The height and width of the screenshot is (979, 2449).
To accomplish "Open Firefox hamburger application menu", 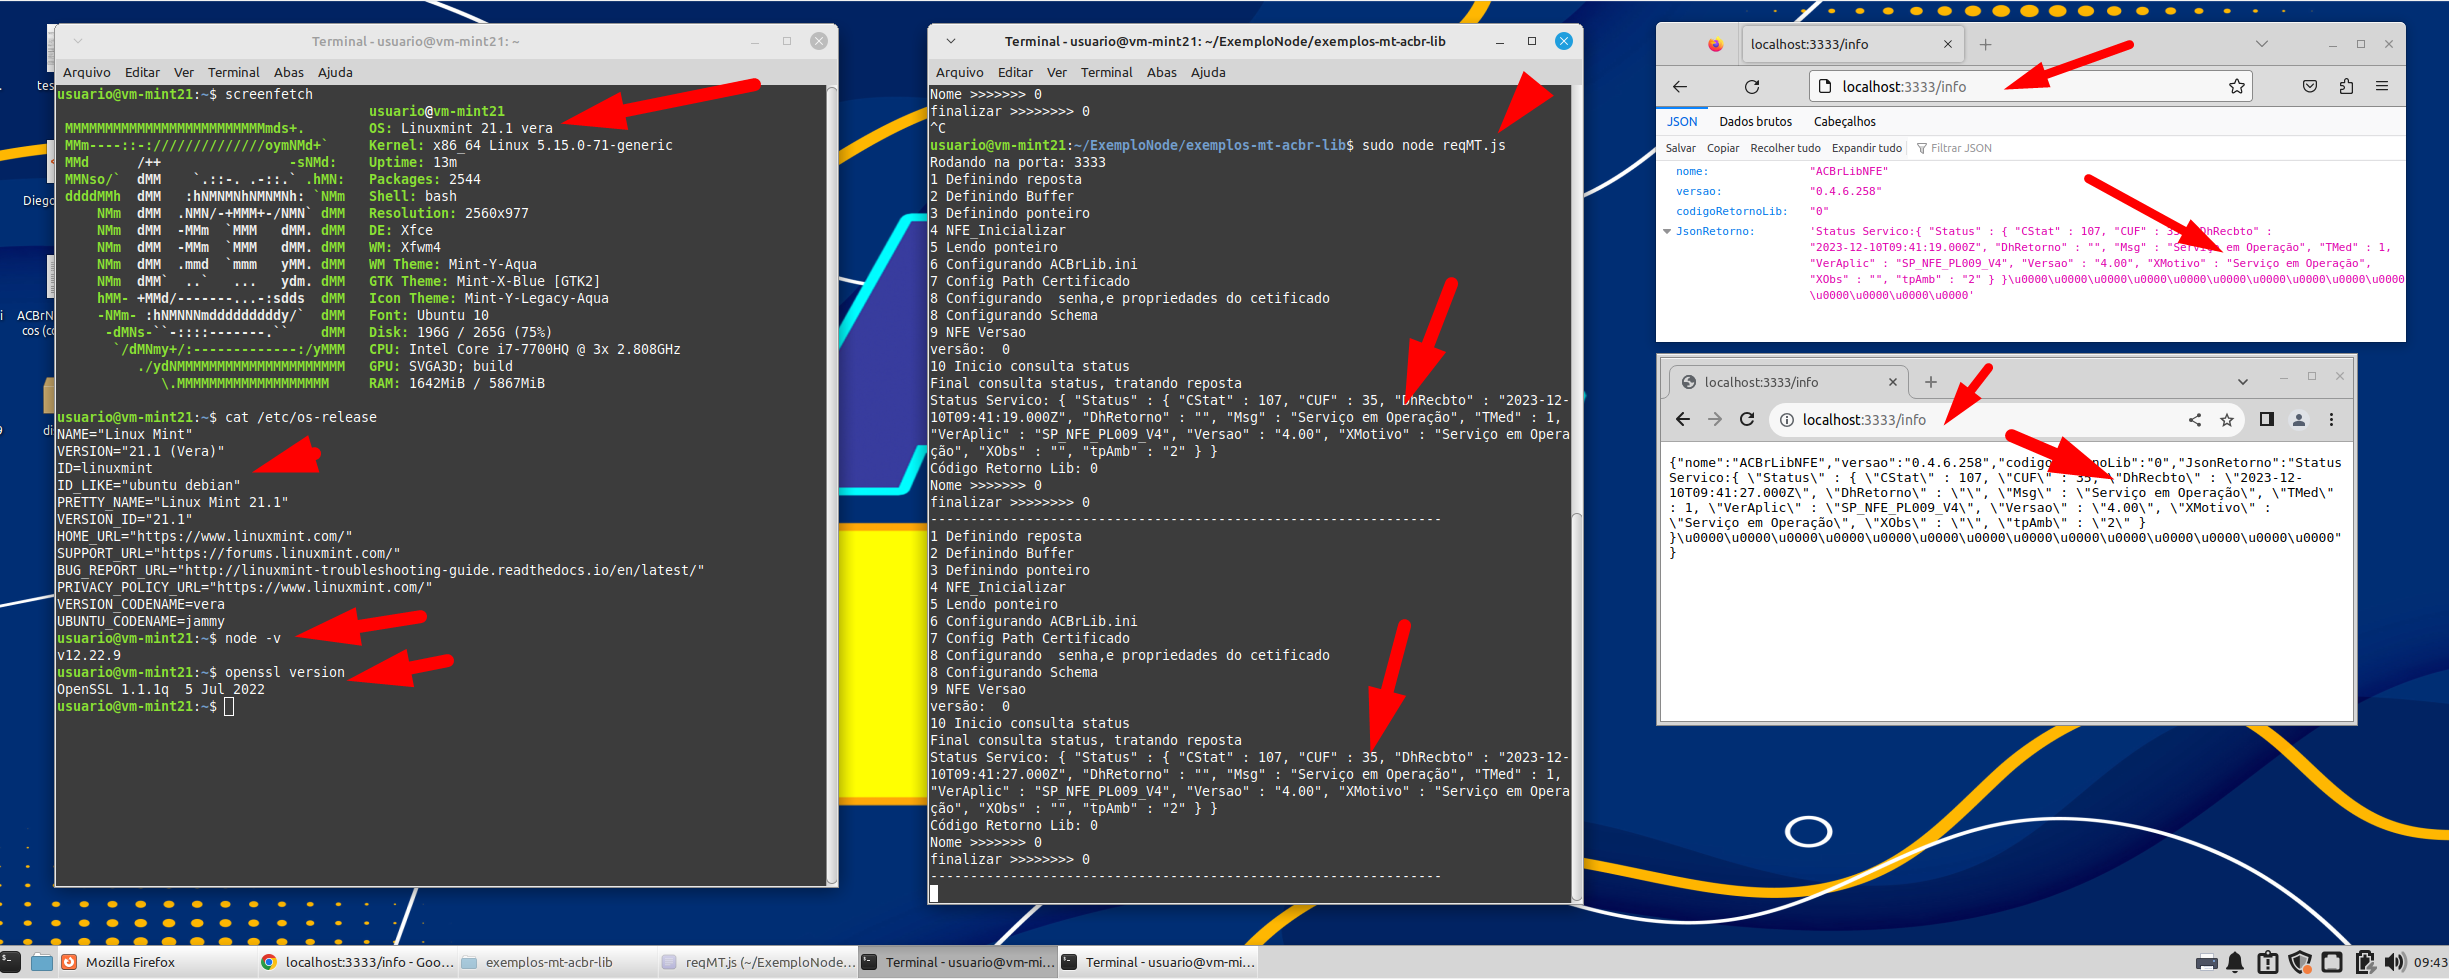I will pyautogui.click(x=2382, y=87).
